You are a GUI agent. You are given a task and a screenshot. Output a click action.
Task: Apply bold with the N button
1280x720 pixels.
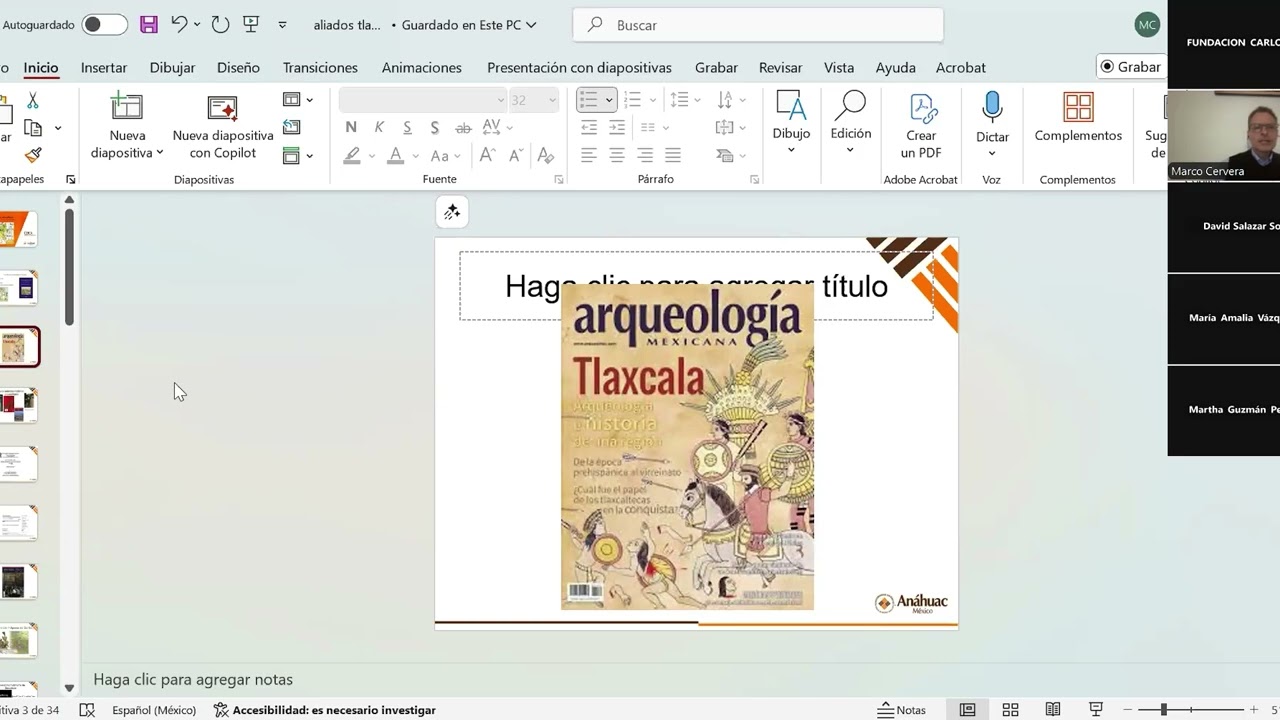(351, 127)
